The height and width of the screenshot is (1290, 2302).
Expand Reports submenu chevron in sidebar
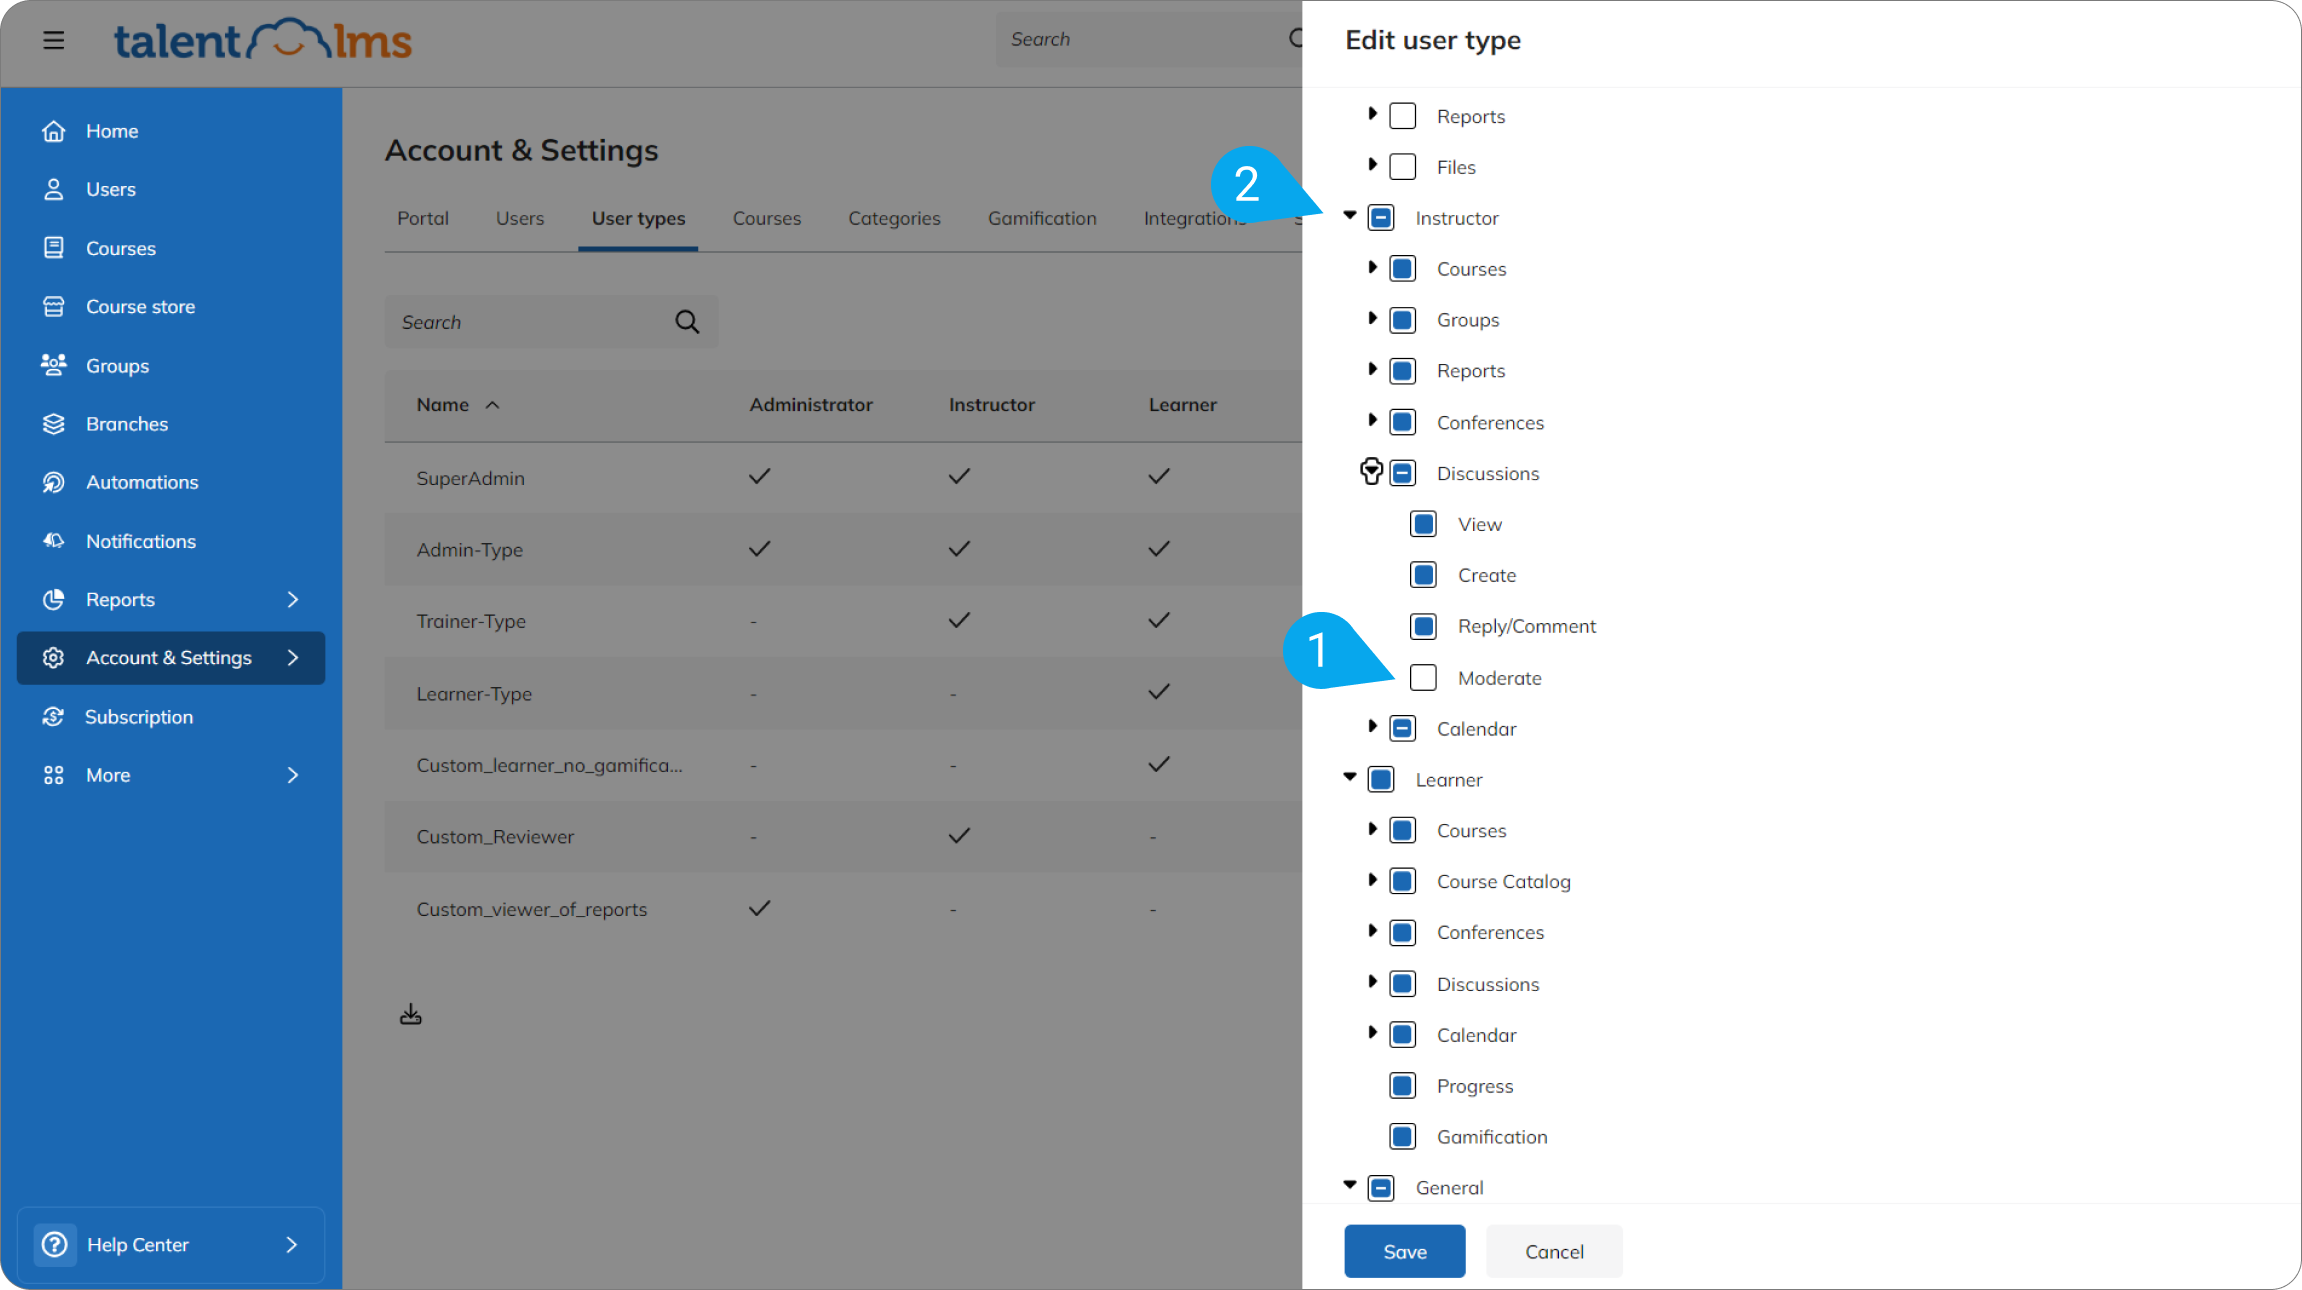pos(293,599)
